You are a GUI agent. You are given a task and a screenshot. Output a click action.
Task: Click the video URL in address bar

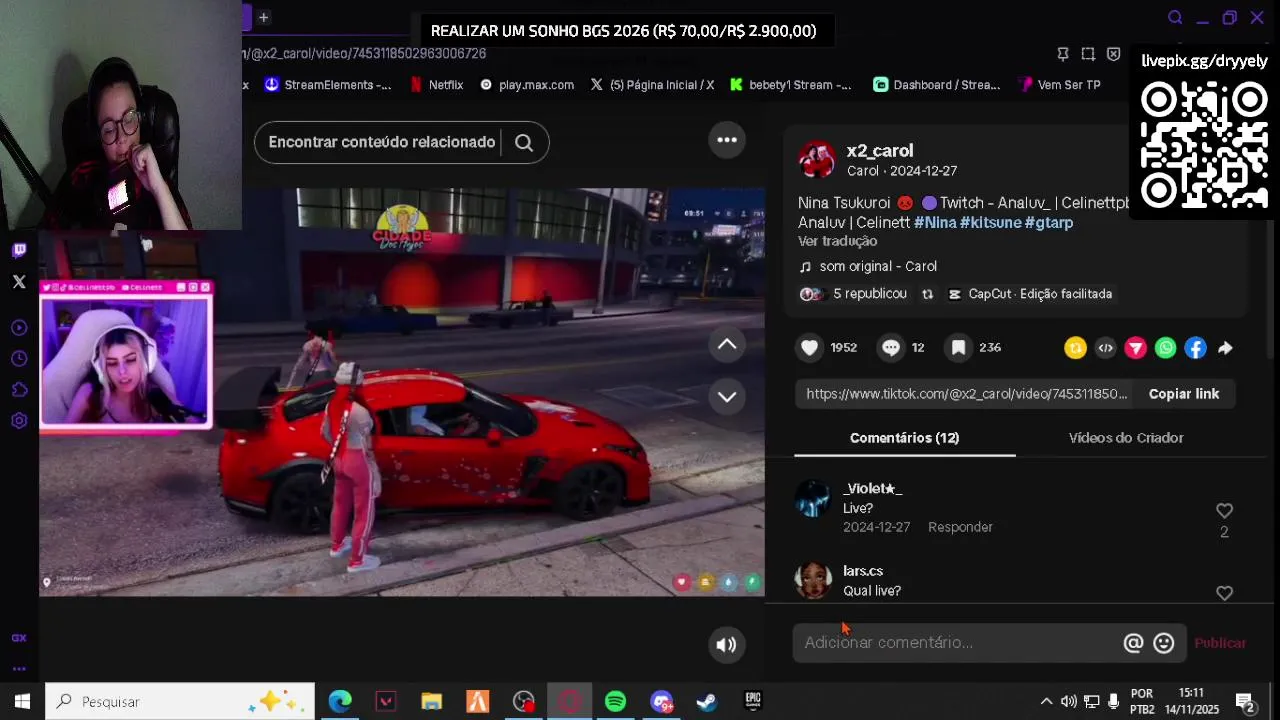365,54
